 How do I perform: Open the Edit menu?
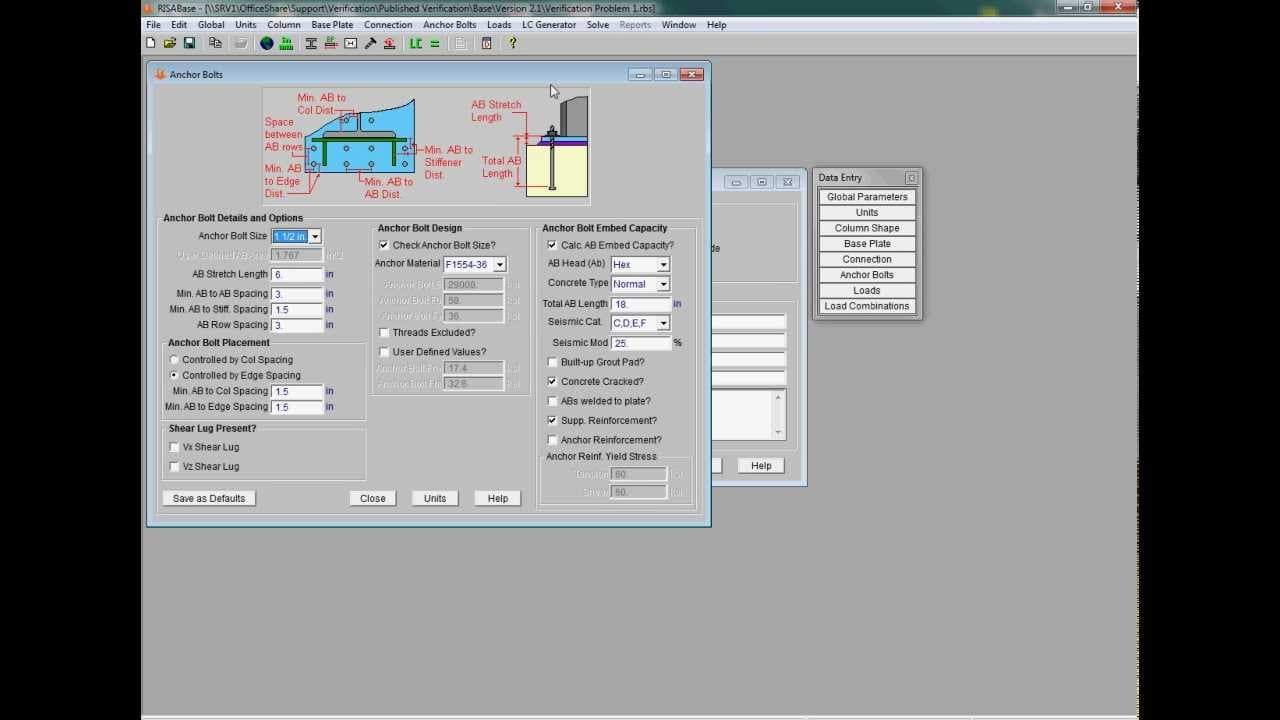pos(179,25)
